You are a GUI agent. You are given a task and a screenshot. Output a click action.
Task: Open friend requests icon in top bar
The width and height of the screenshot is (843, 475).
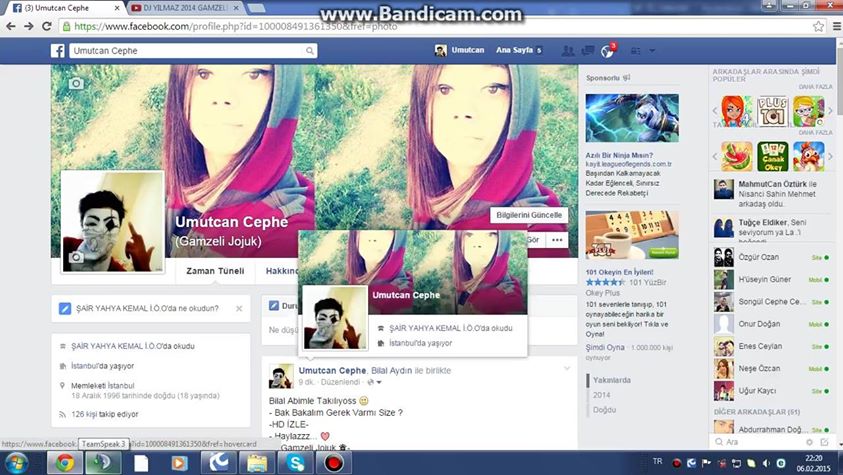568,51
